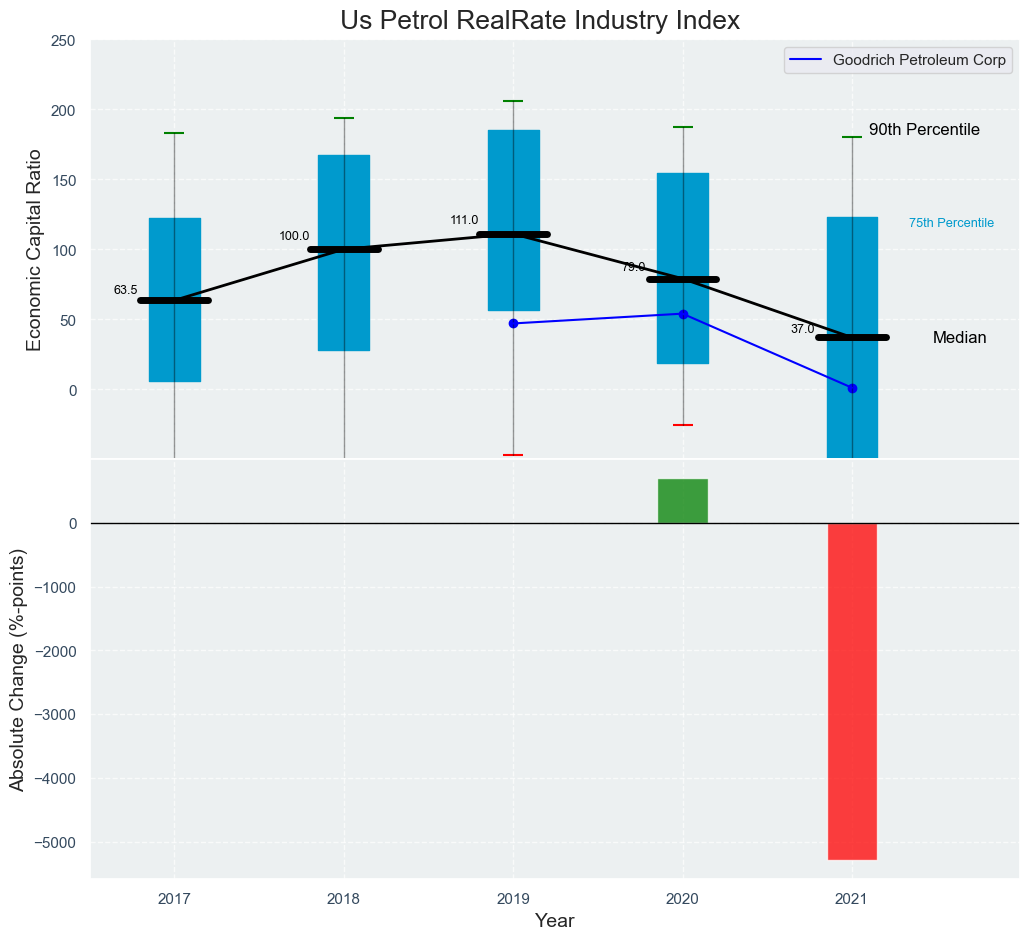Click the 150 y-axis tick label
Image resolution: width=1029 pixels, height=940 pixels.
(65, 181)
